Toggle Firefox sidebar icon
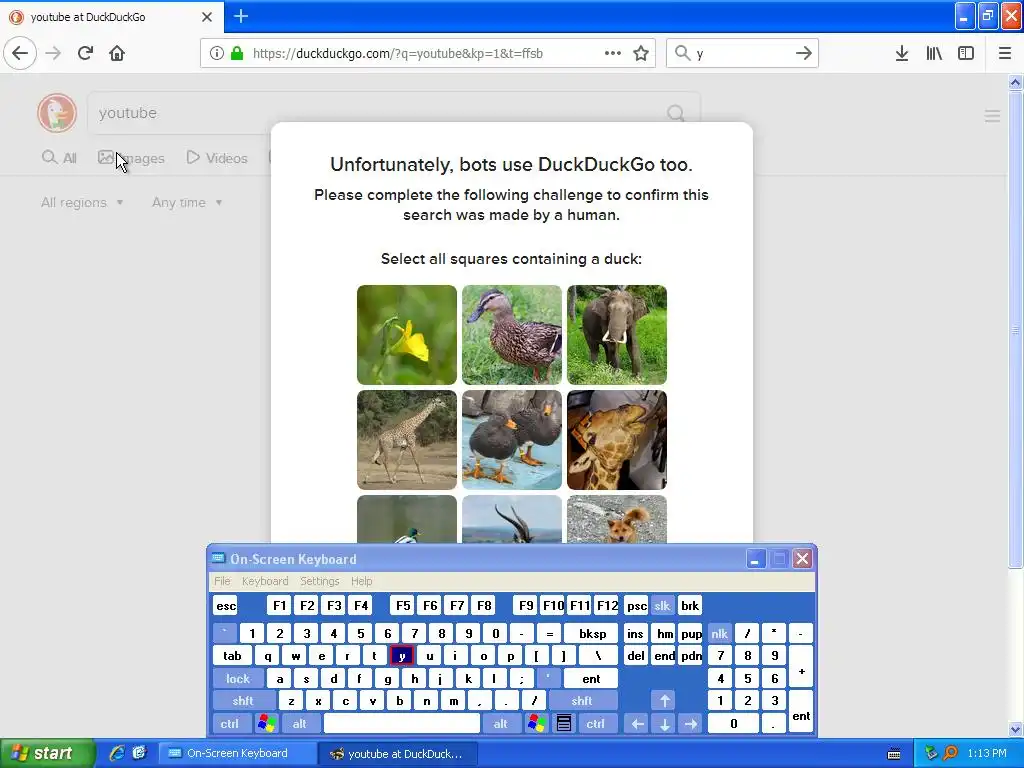The height and width of the screenshot is (768, 1024). [x=966, y=53]
